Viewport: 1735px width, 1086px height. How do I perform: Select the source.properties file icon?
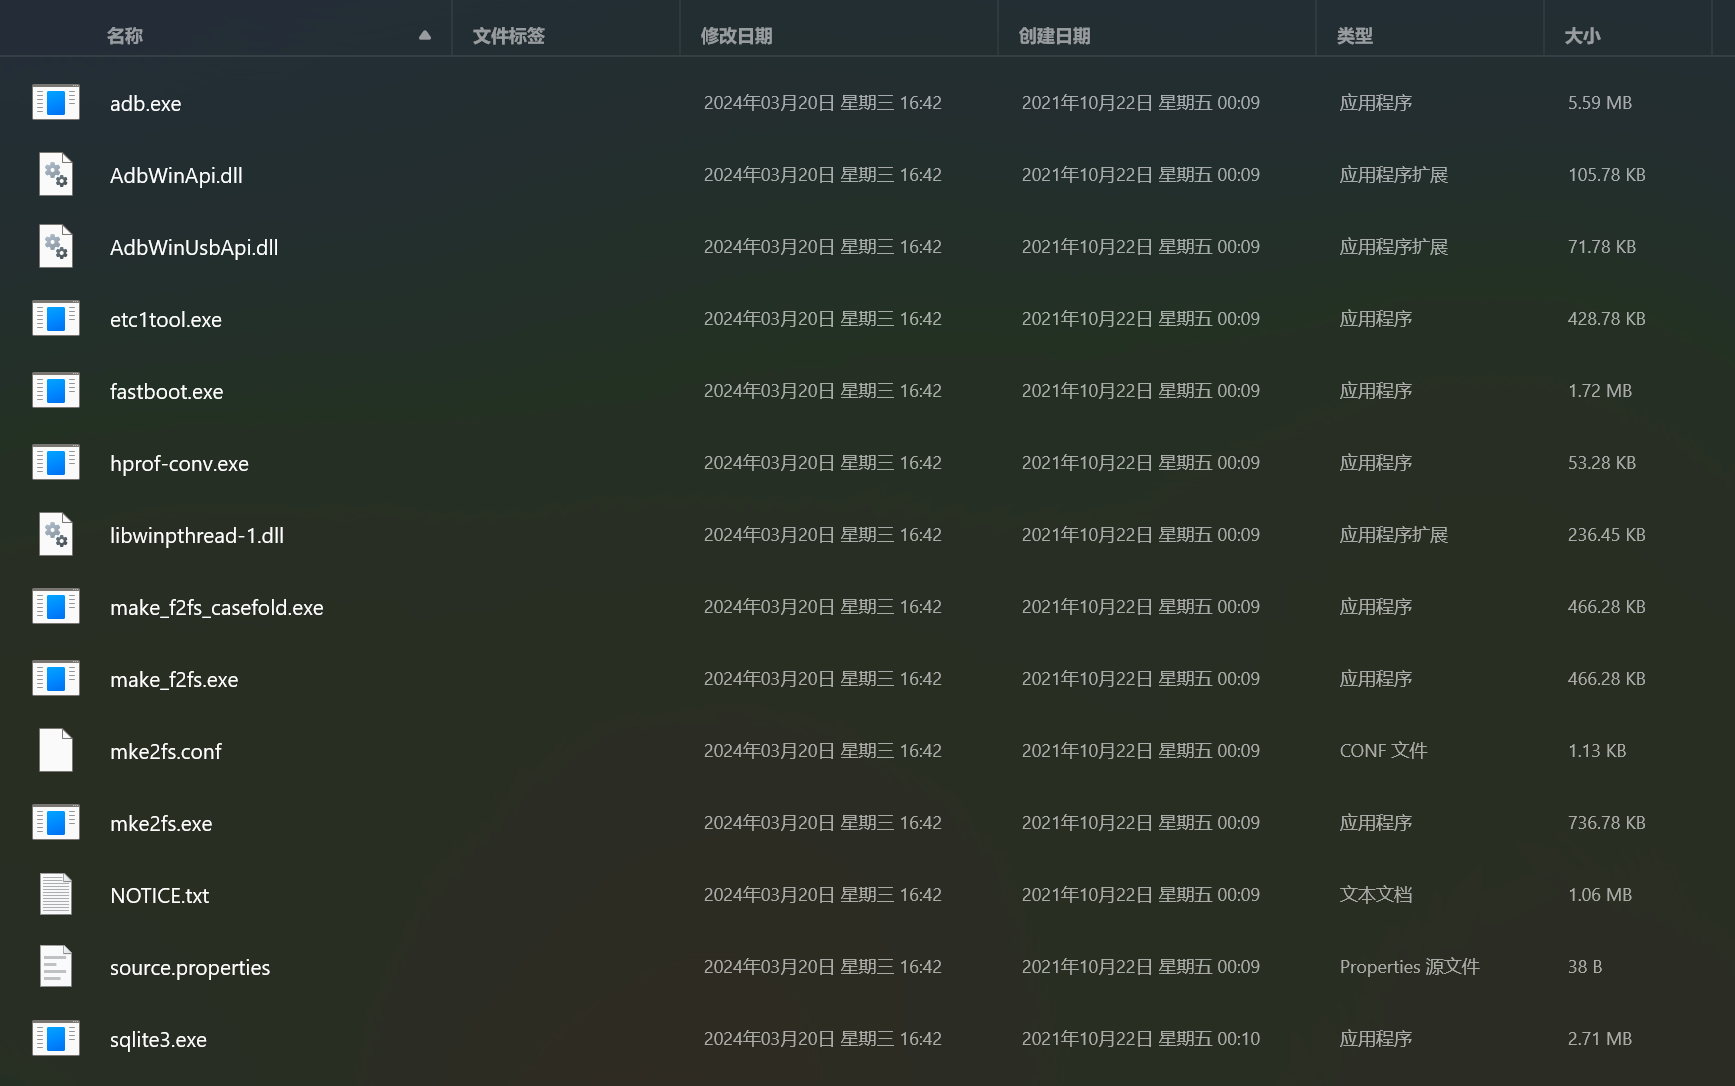56,967
